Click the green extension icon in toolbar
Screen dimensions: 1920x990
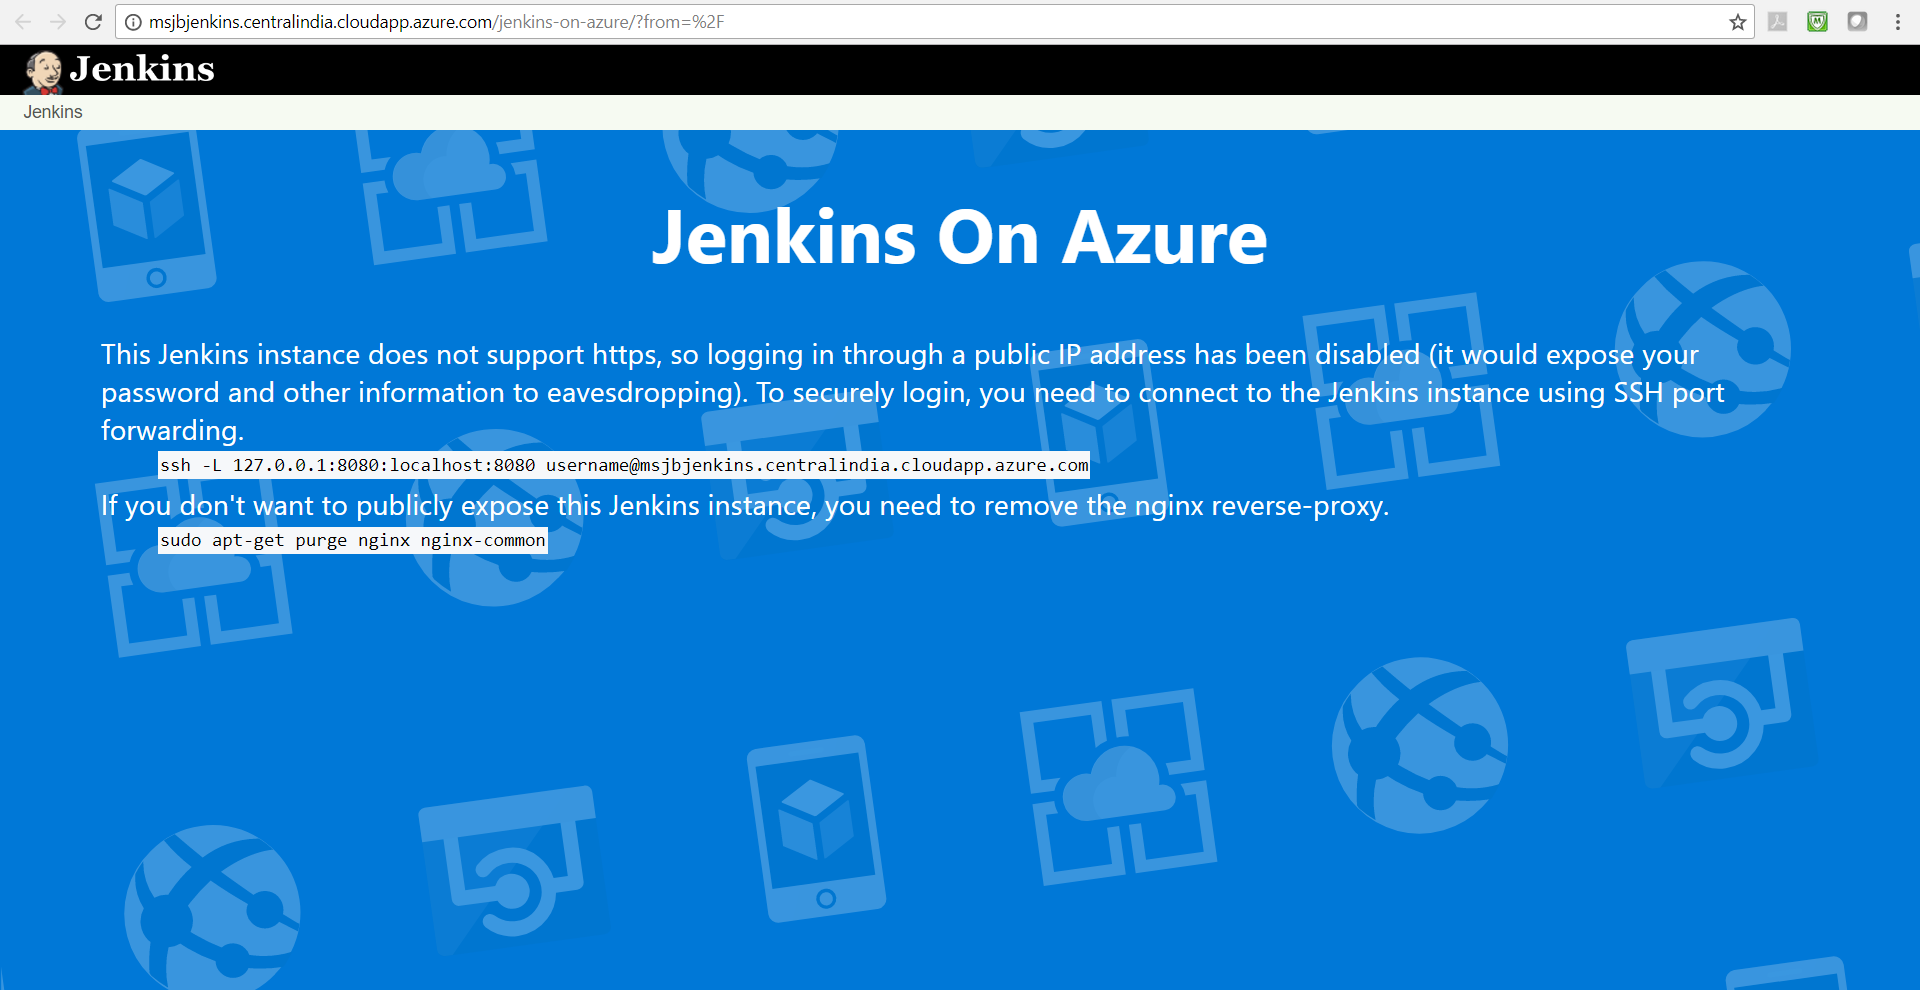(x=1818, y=22)
